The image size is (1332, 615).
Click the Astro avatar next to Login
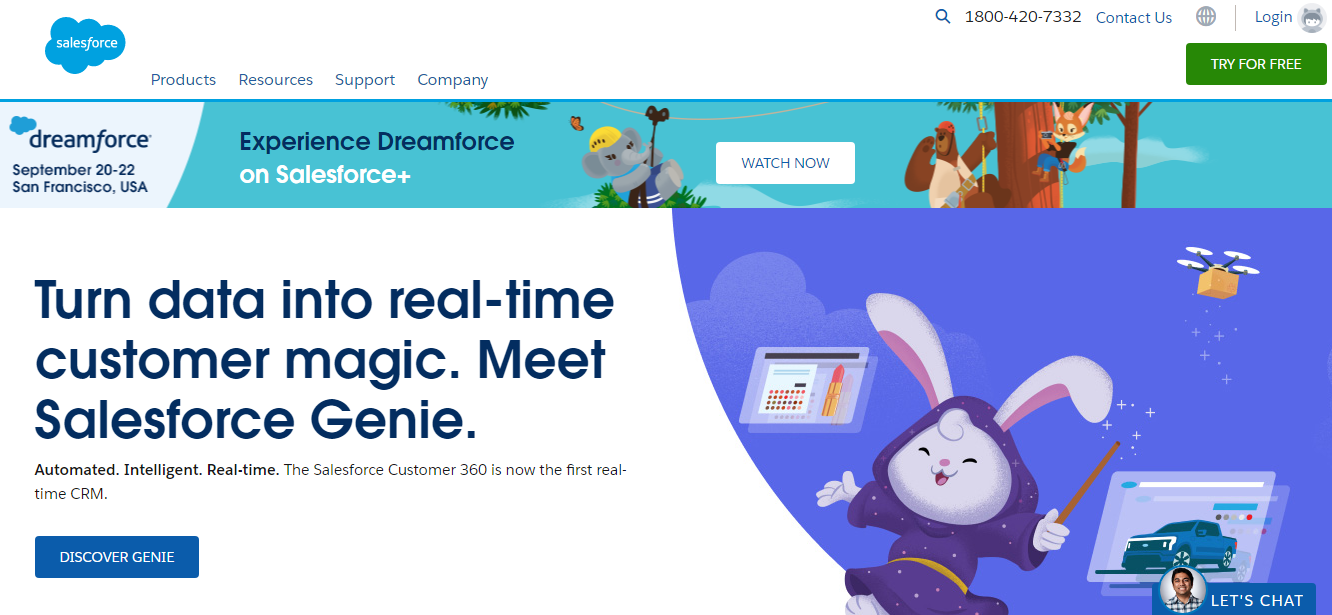(x=1312, y=17)
